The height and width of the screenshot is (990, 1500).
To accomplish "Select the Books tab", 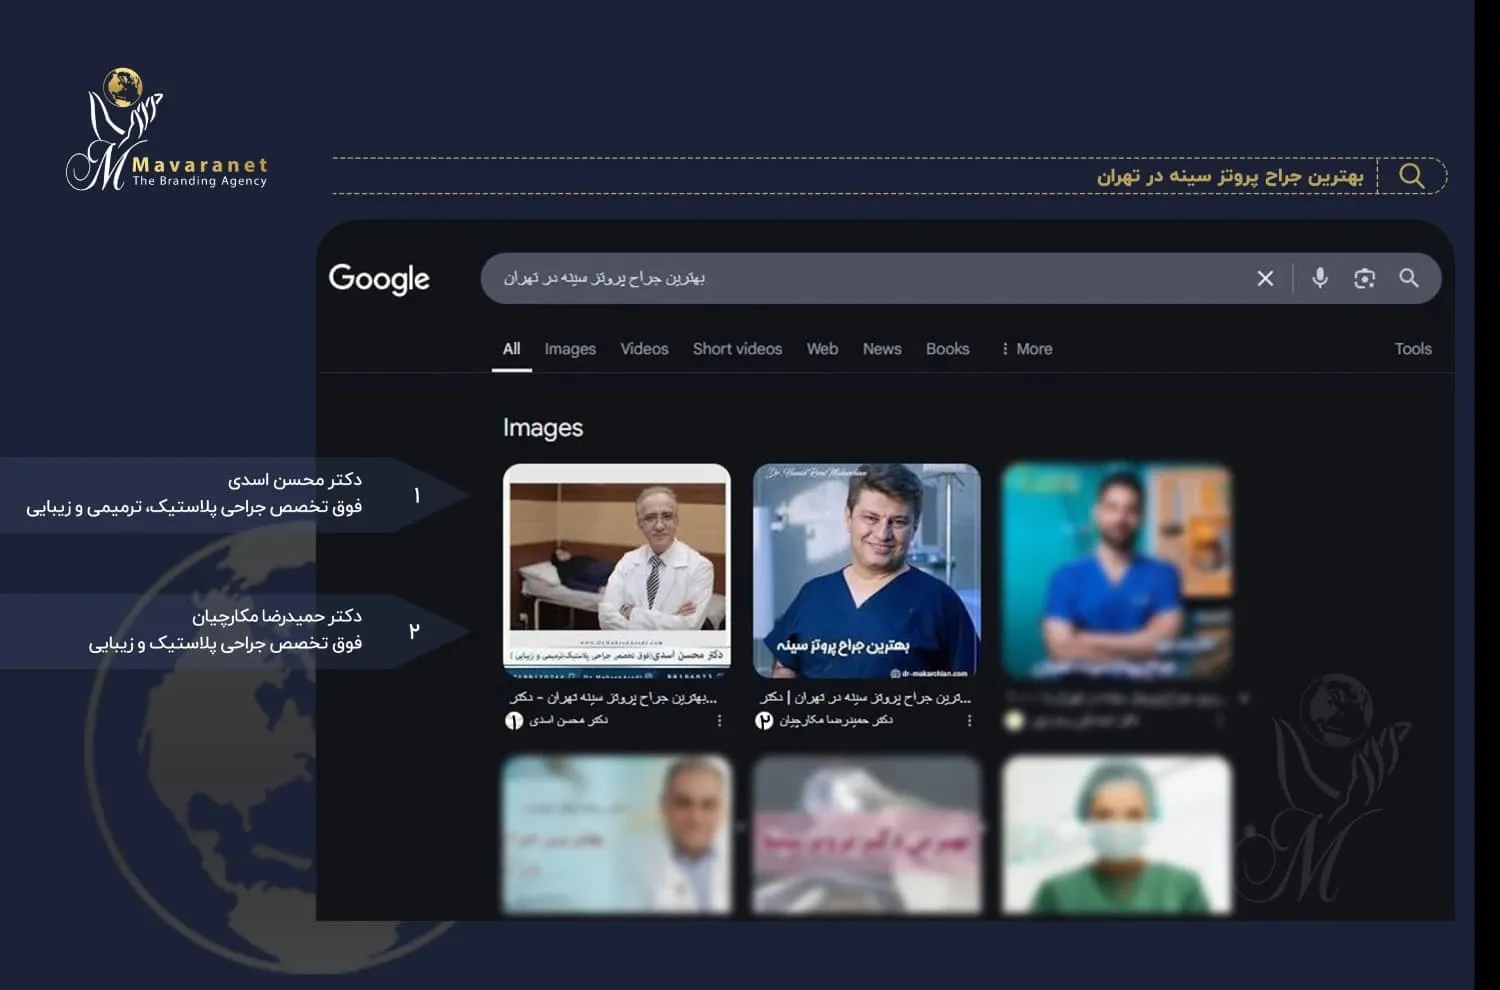I will point(947,349).
